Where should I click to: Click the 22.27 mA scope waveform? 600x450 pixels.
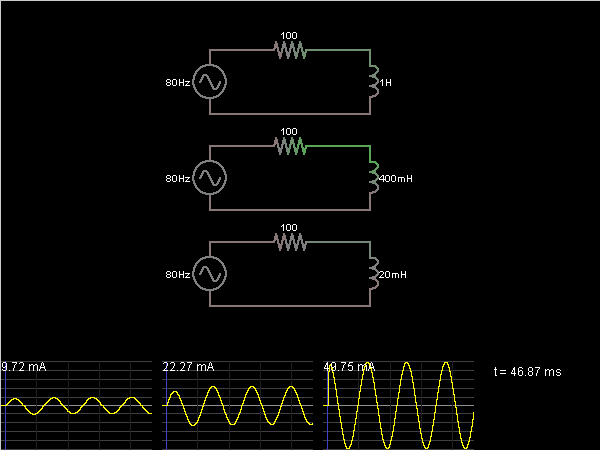coord(237,406)
